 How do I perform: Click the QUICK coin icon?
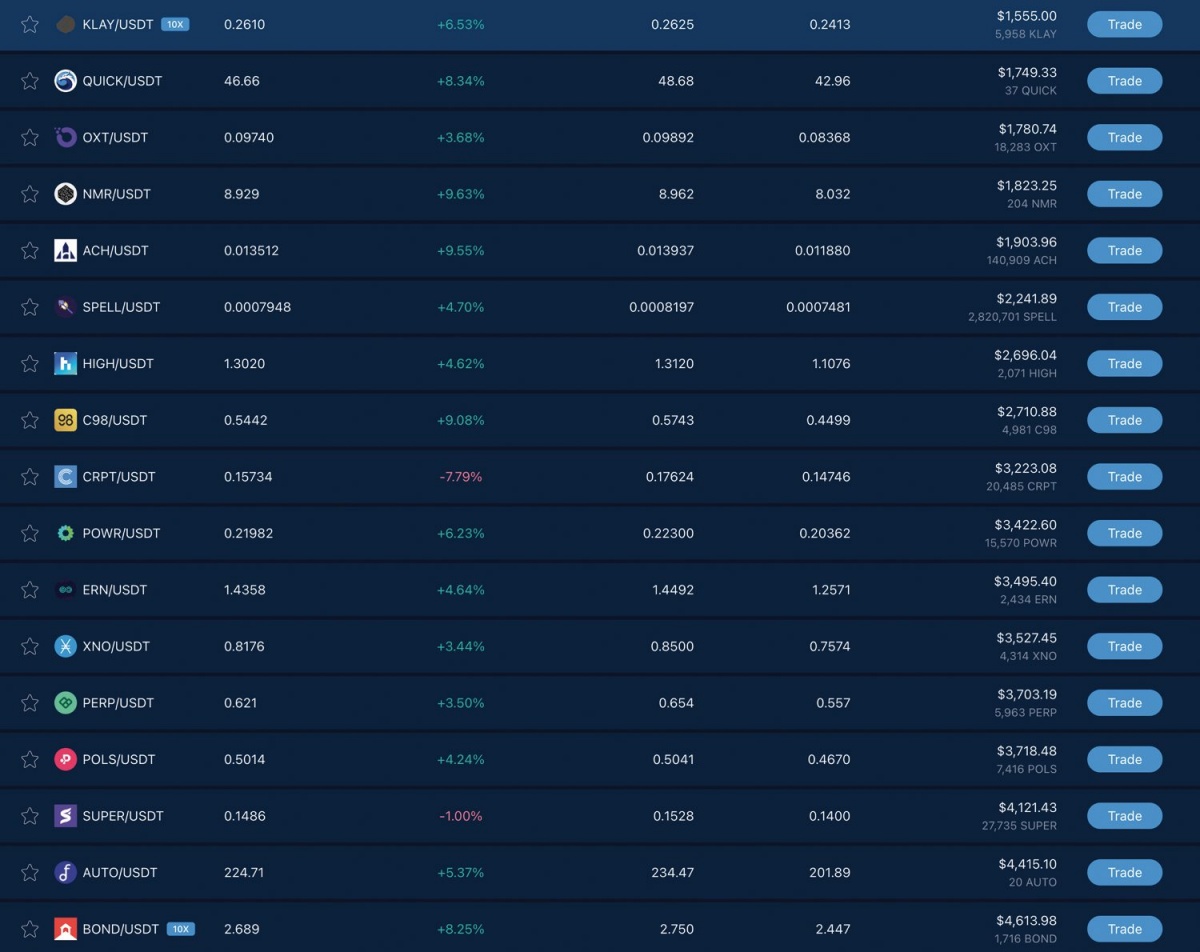(65, 81)
